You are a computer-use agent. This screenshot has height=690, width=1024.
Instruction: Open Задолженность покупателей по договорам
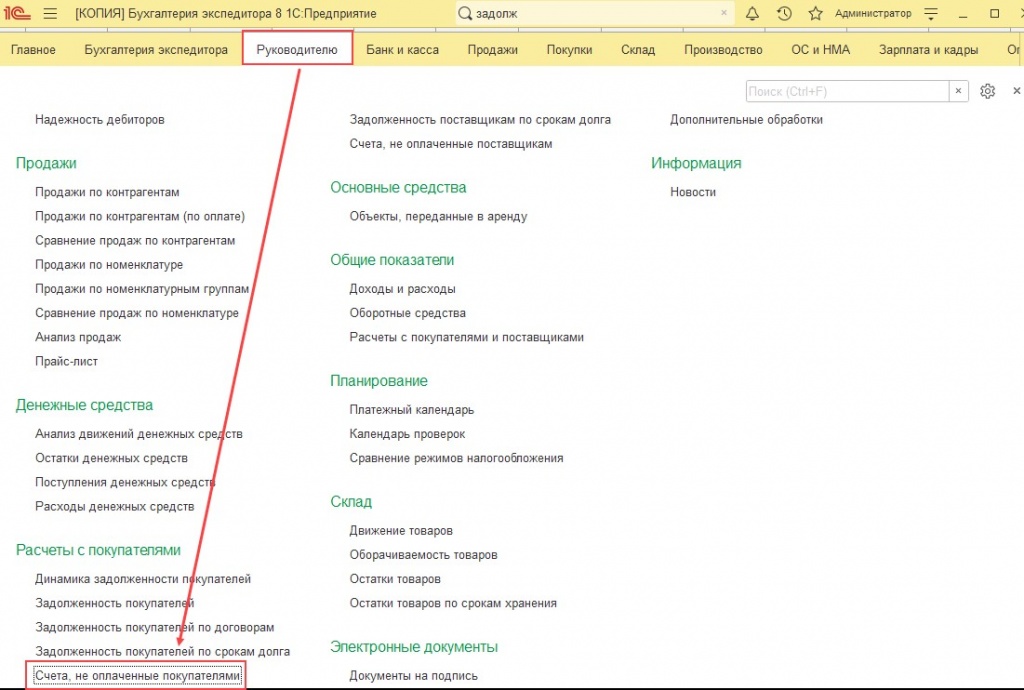point(155,627)
